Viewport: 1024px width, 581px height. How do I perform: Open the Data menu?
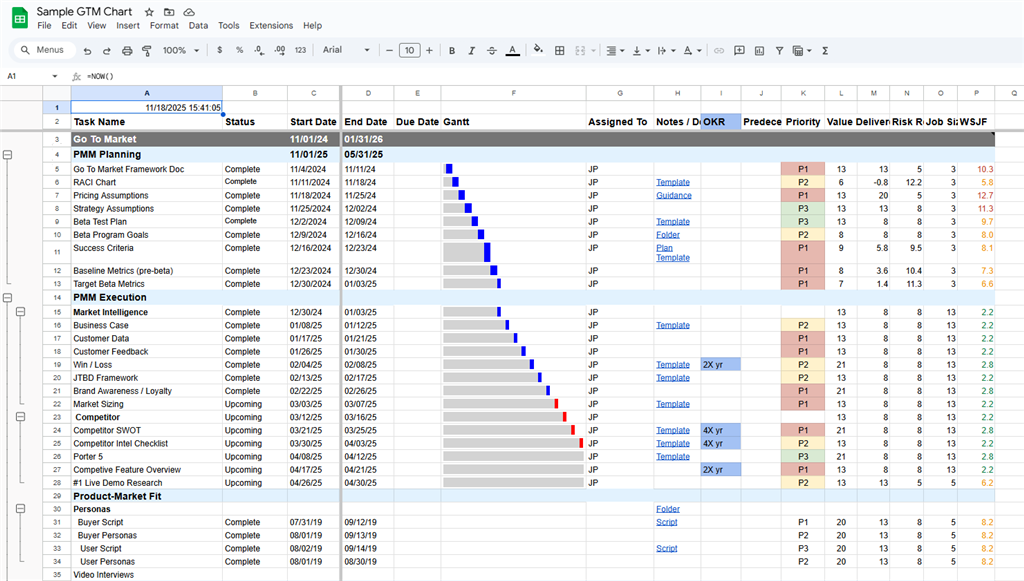198,25
